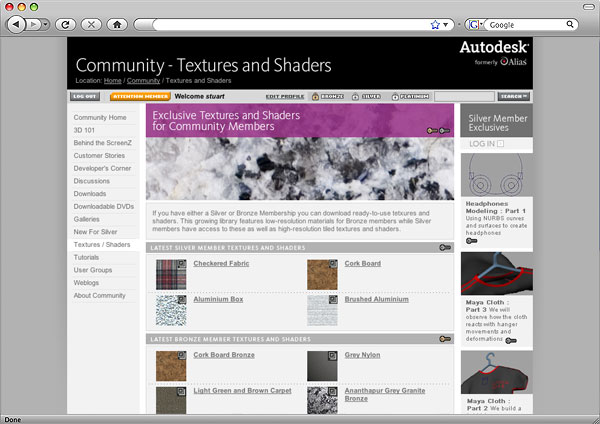Image resolution: width=600 pixels, height=424 pixels.
Task: Click into the site search text field
Action: pos(463,97)
